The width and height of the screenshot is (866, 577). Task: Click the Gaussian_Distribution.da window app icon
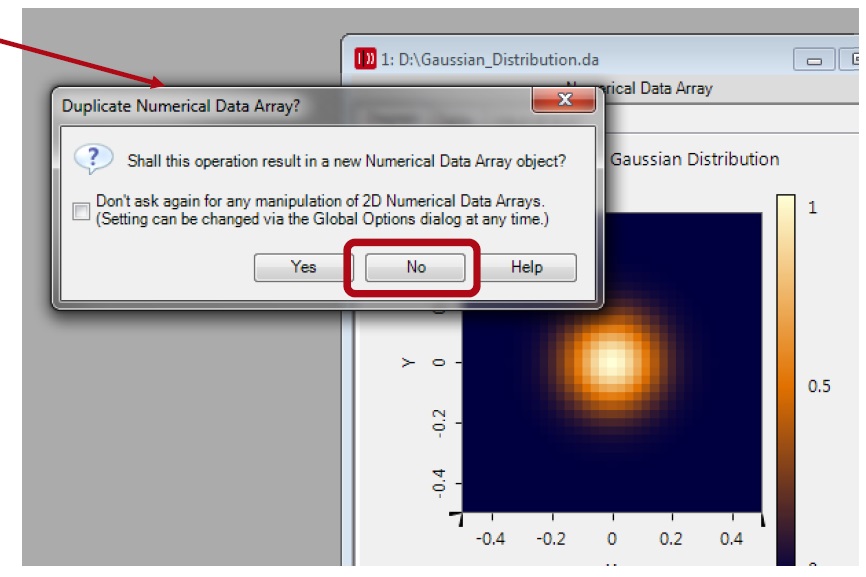[365, 59]
